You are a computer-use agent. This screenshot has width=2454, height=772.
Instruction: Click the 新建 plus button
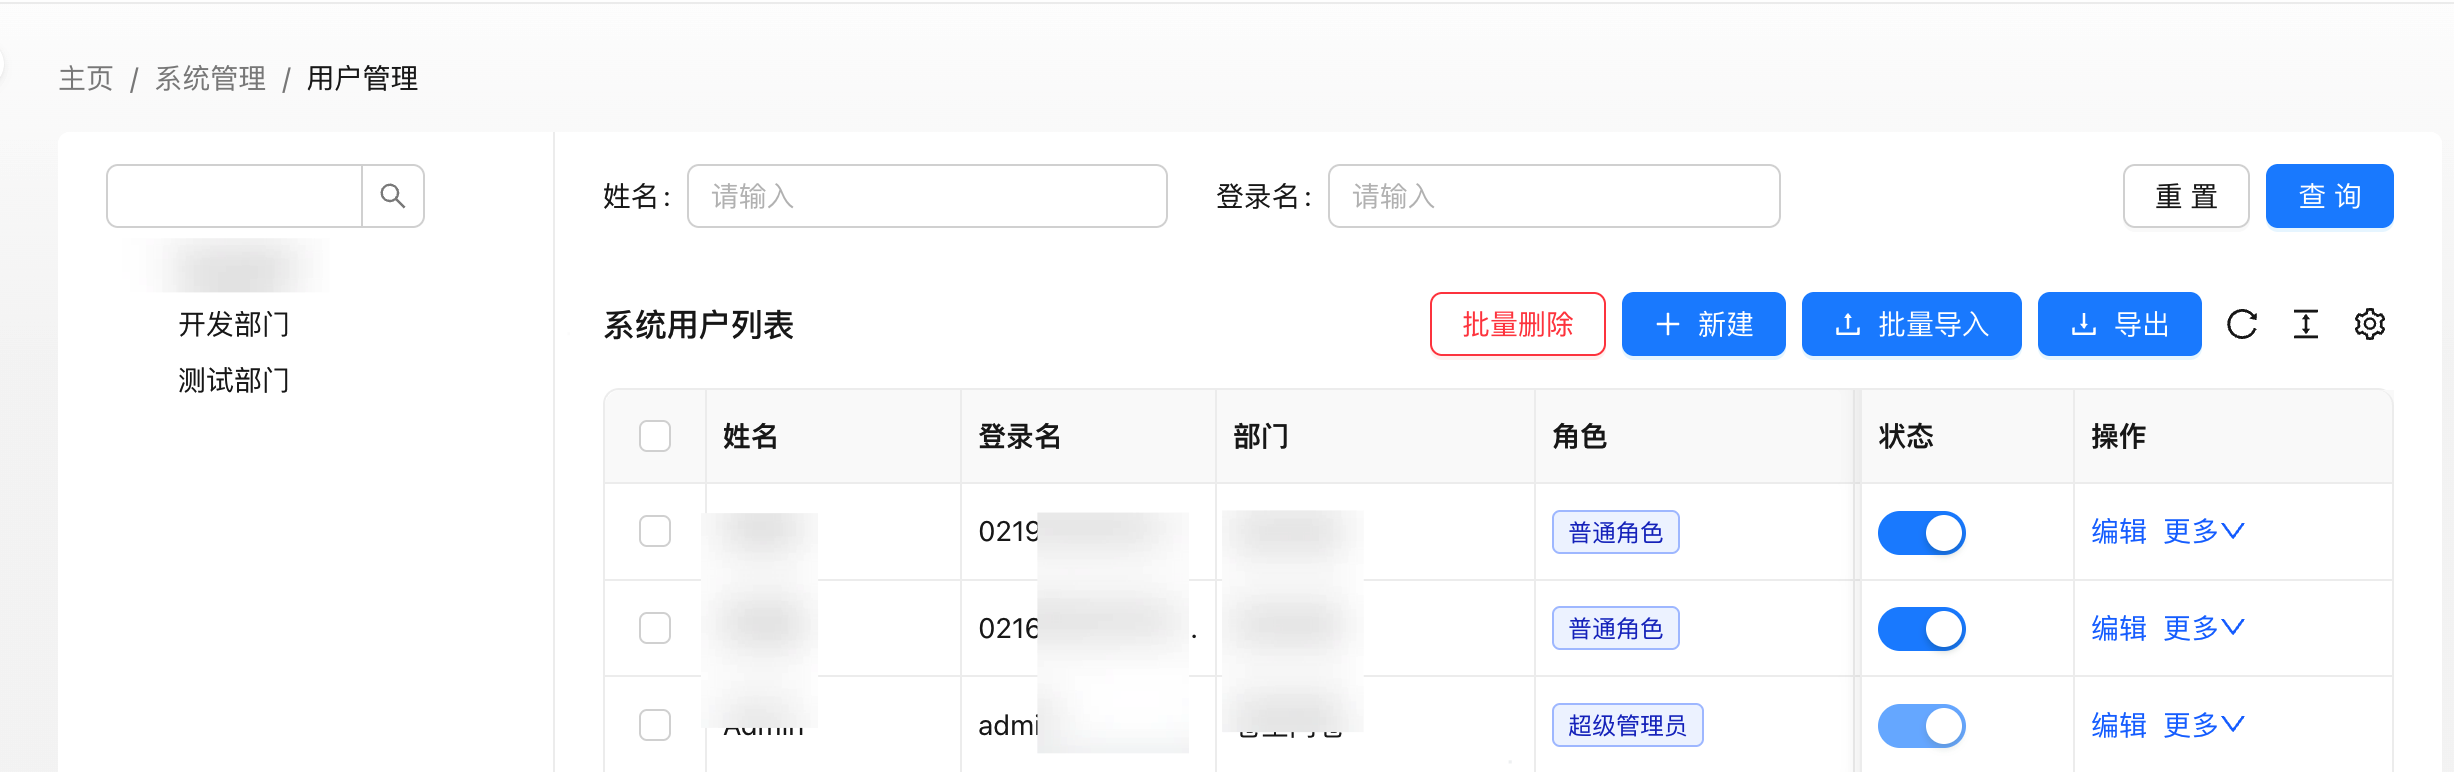[x=1704, y=324]
